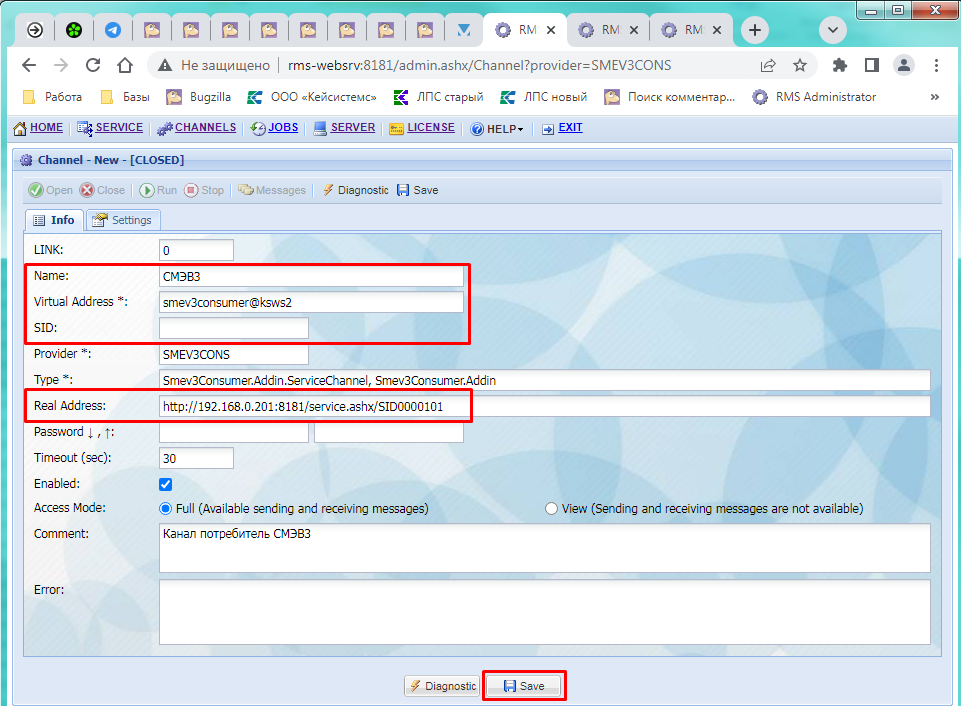Click the Timeout (sec) input field
The width and height of the screenshot is (961, 706).
pos(196,458)
